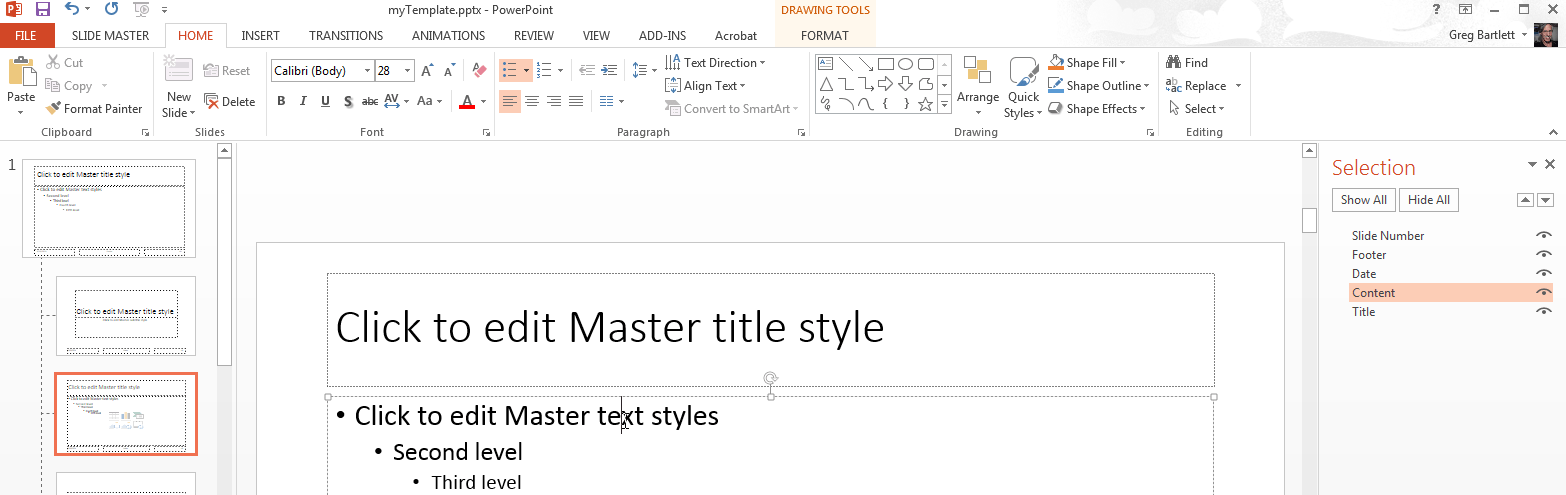
Task: Select the Scribble shape
Action: [826, 103]
